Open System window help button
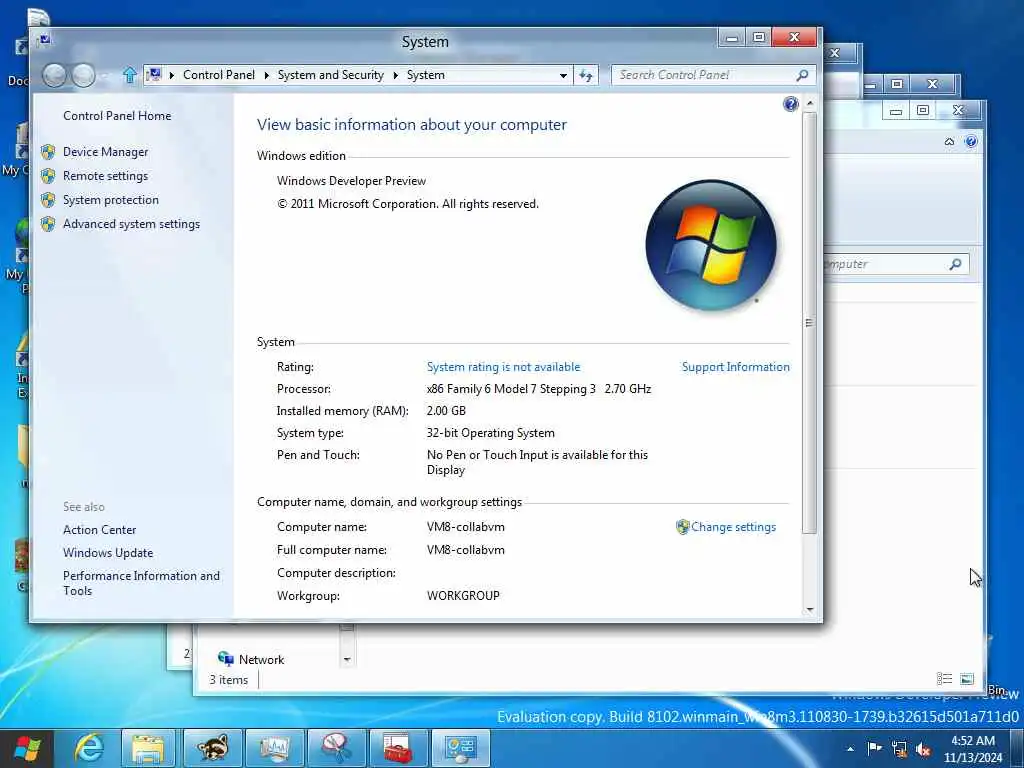 790,104
